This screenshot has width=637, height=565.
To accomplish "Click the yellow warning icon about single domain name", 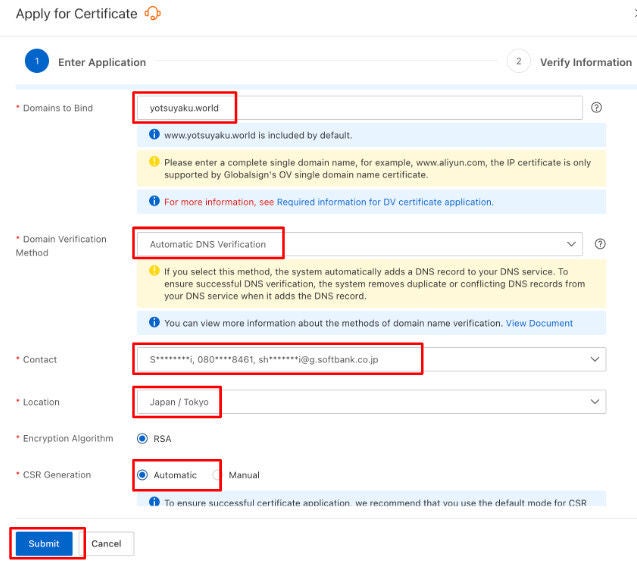I will coord(154,161).
